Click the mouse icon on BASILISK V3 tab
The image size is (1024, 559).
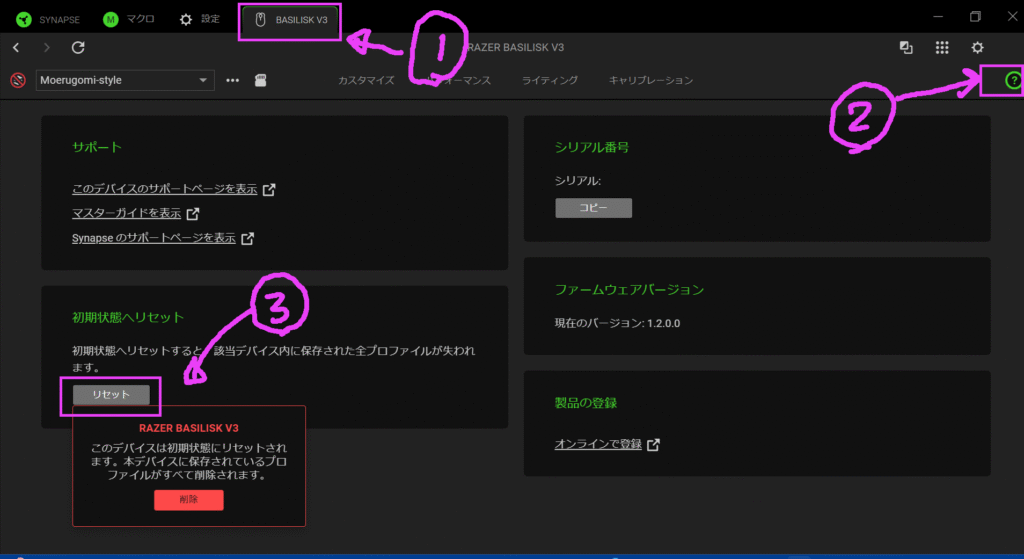pyautogui.click(x=260, y=20)
